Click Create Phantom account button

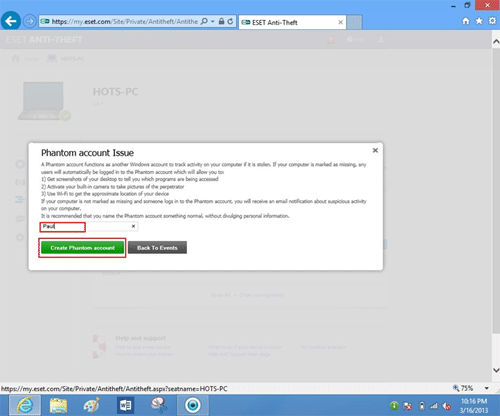tap(82, 248)
